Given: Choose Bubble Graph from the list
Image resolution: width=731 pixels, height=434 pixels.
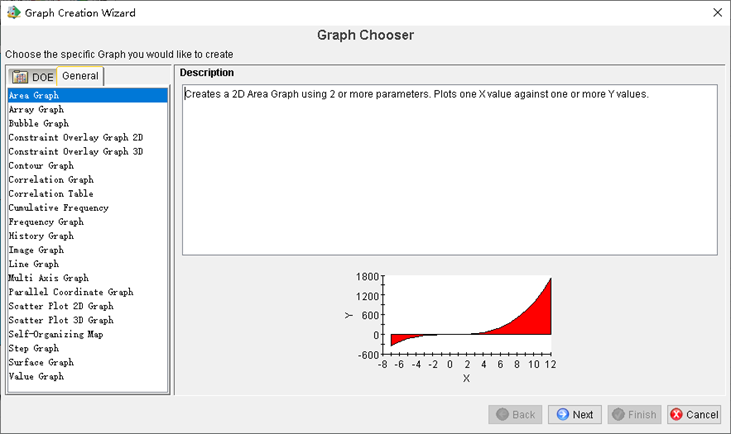Looking at the screenshot, I should (x=38, y=123).
